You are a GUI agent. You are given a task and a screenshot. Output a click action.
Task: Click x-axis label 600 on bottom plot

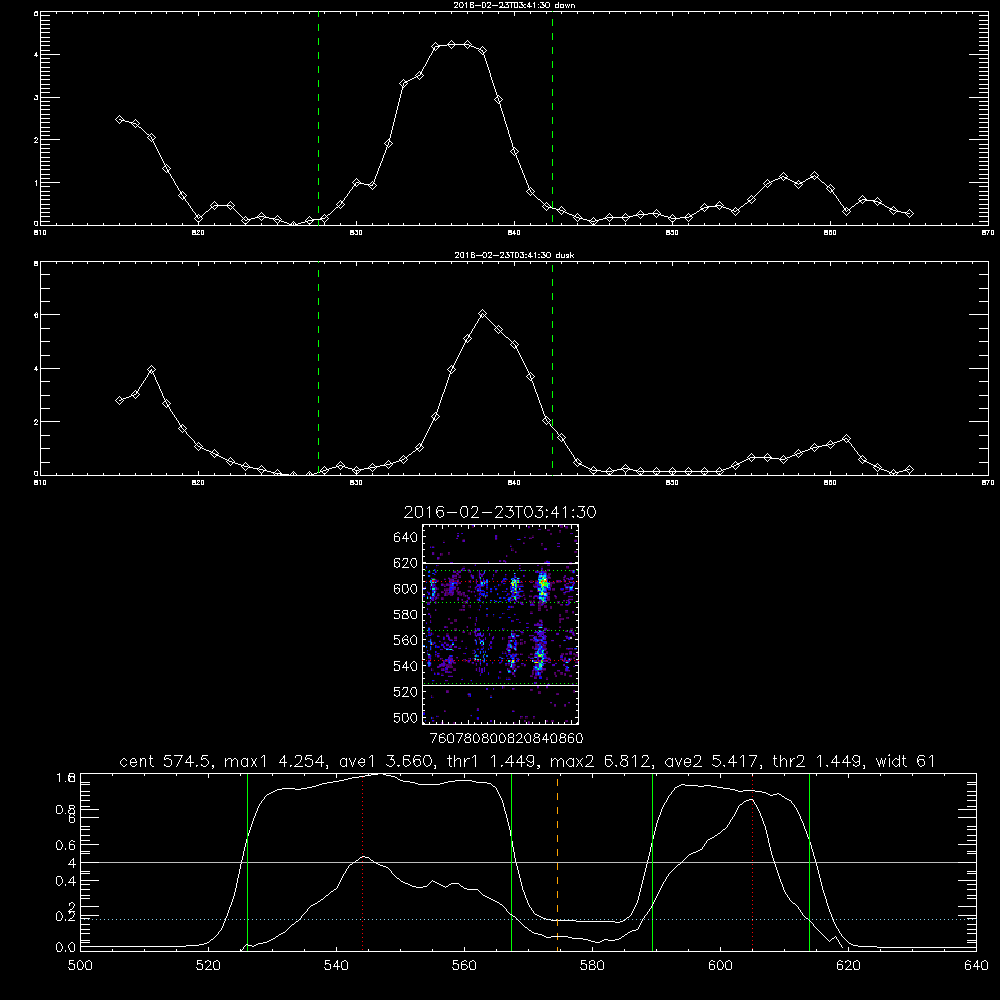(720, 966)
